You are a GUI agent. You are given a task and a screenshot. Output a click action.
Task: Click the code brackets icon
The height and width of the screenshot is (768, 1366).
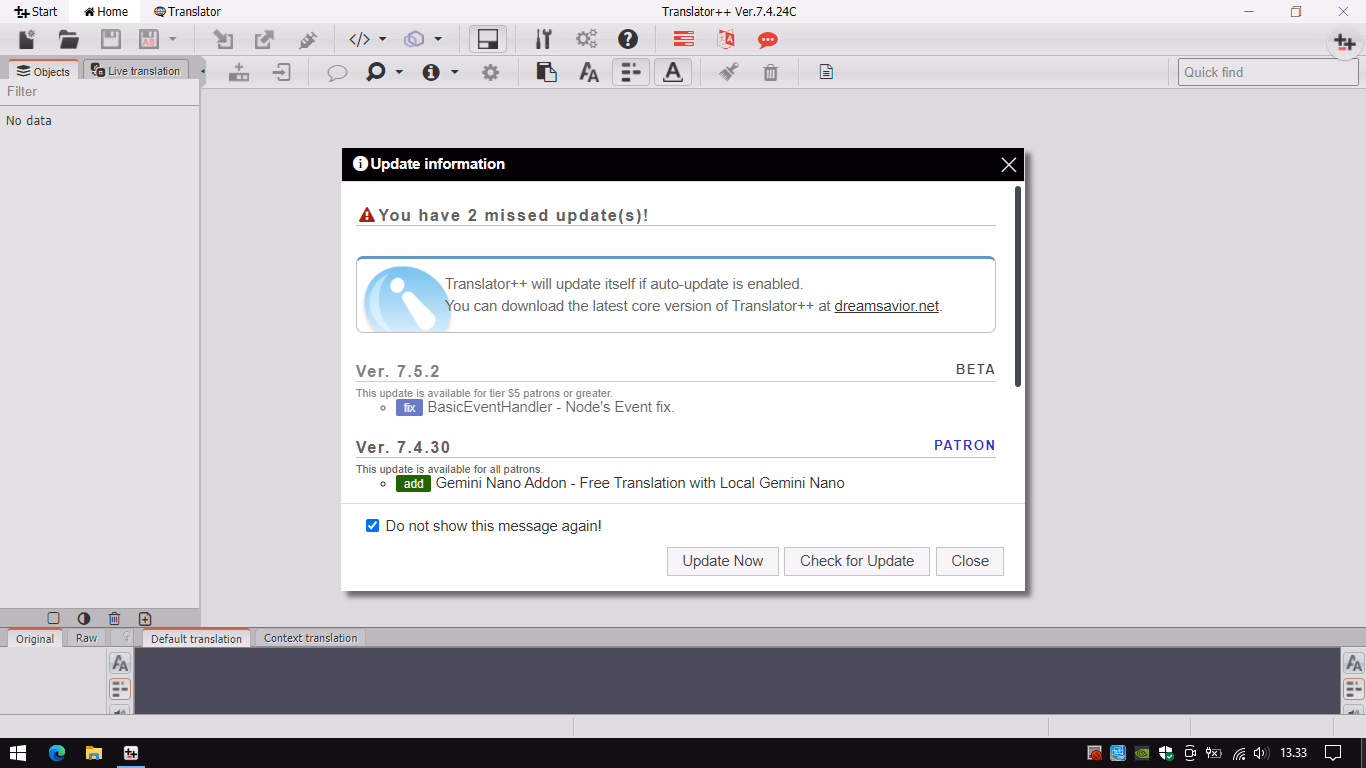tap(359, 40)
